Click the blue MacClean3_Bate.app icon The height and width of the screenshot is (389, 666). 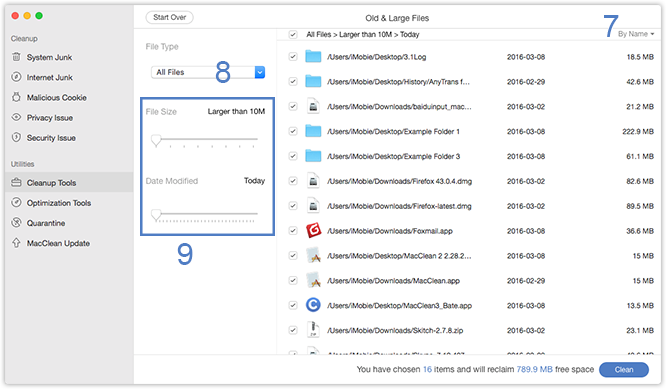tap(313, 305)
